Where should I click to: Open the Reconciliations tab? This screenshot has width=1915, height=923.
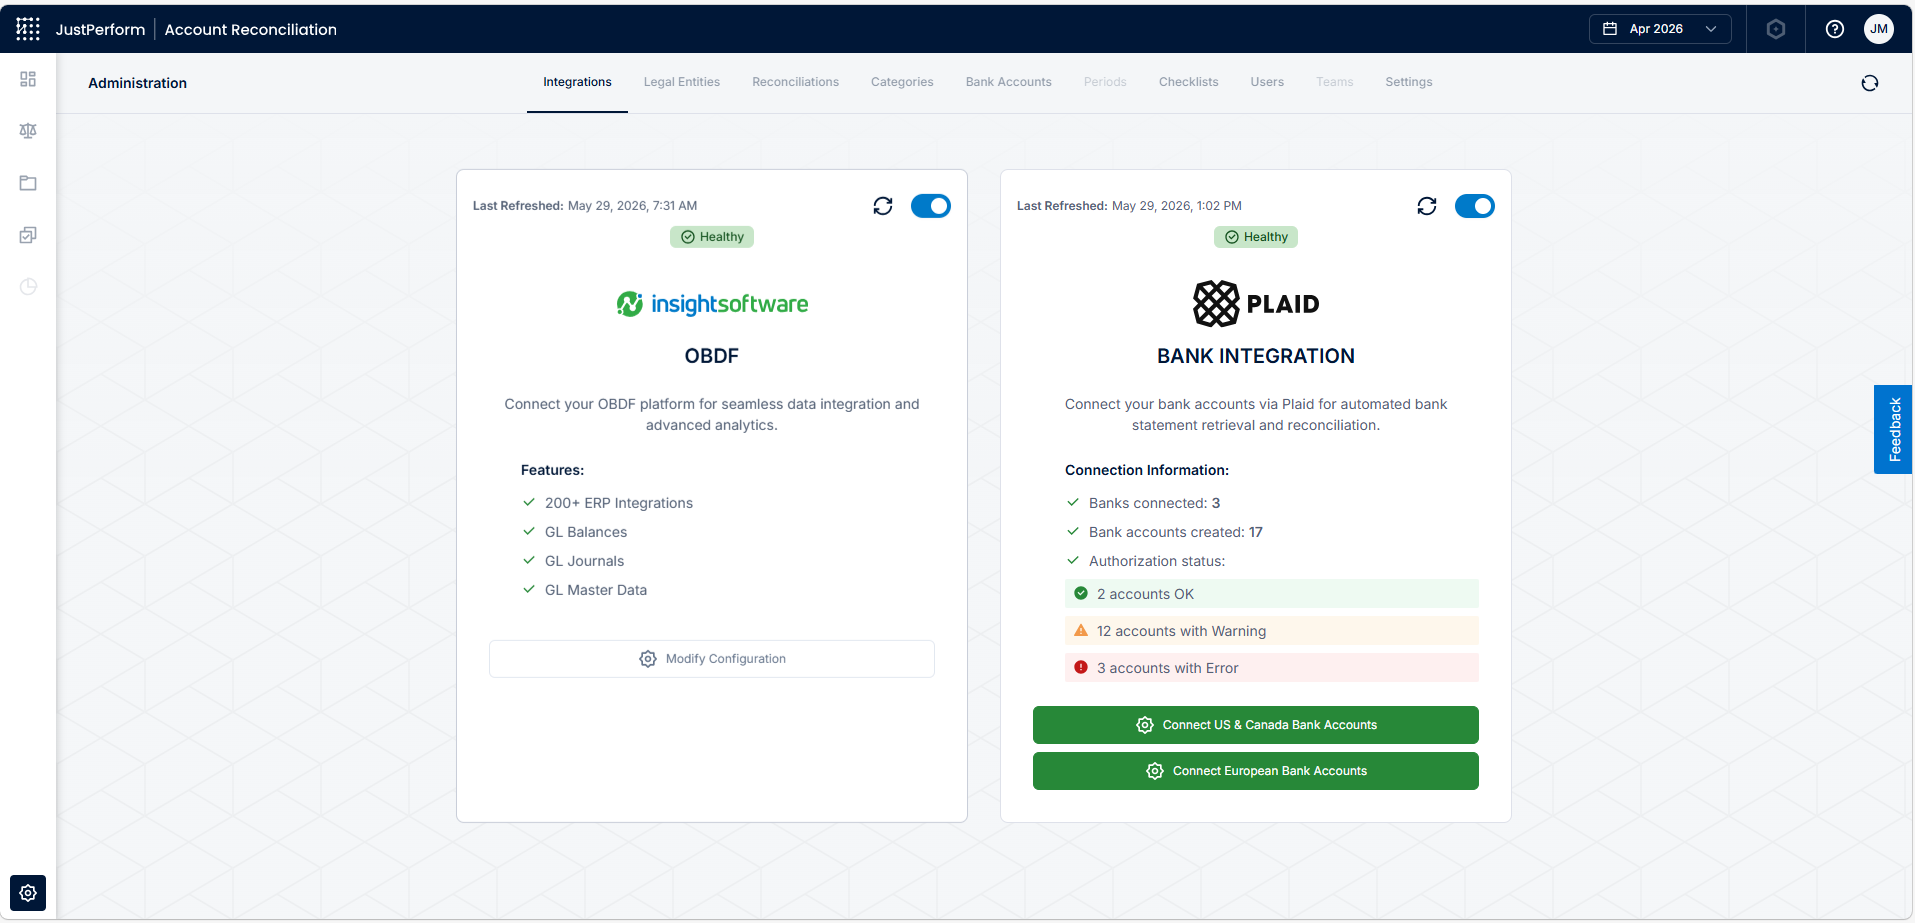[x=796, y=82]
